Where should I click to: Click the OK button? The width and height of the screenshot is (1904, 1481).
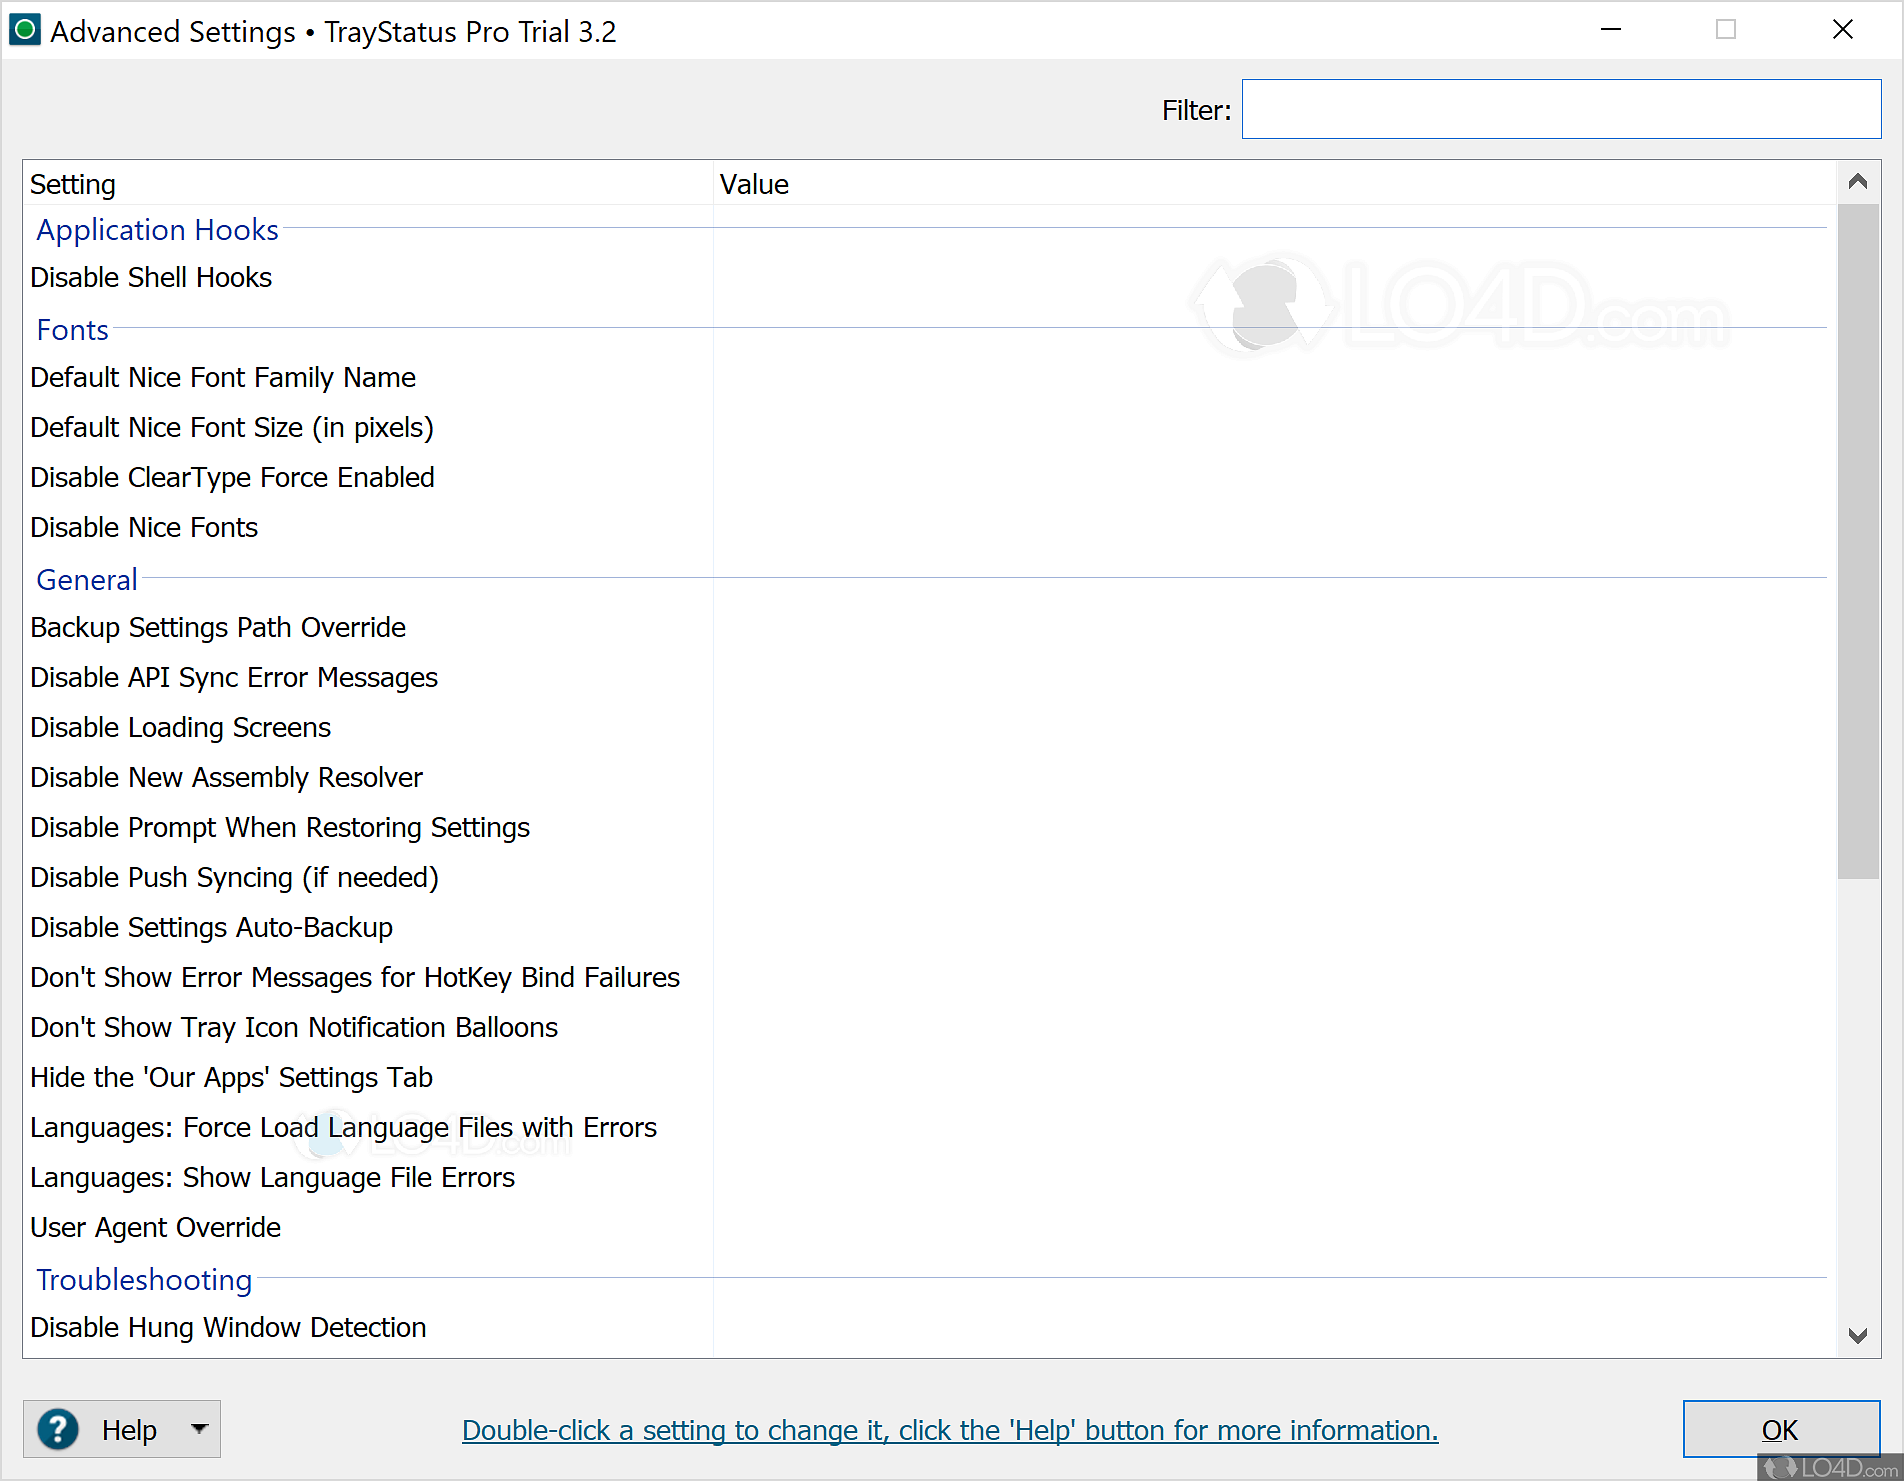click(1780, 1429)
